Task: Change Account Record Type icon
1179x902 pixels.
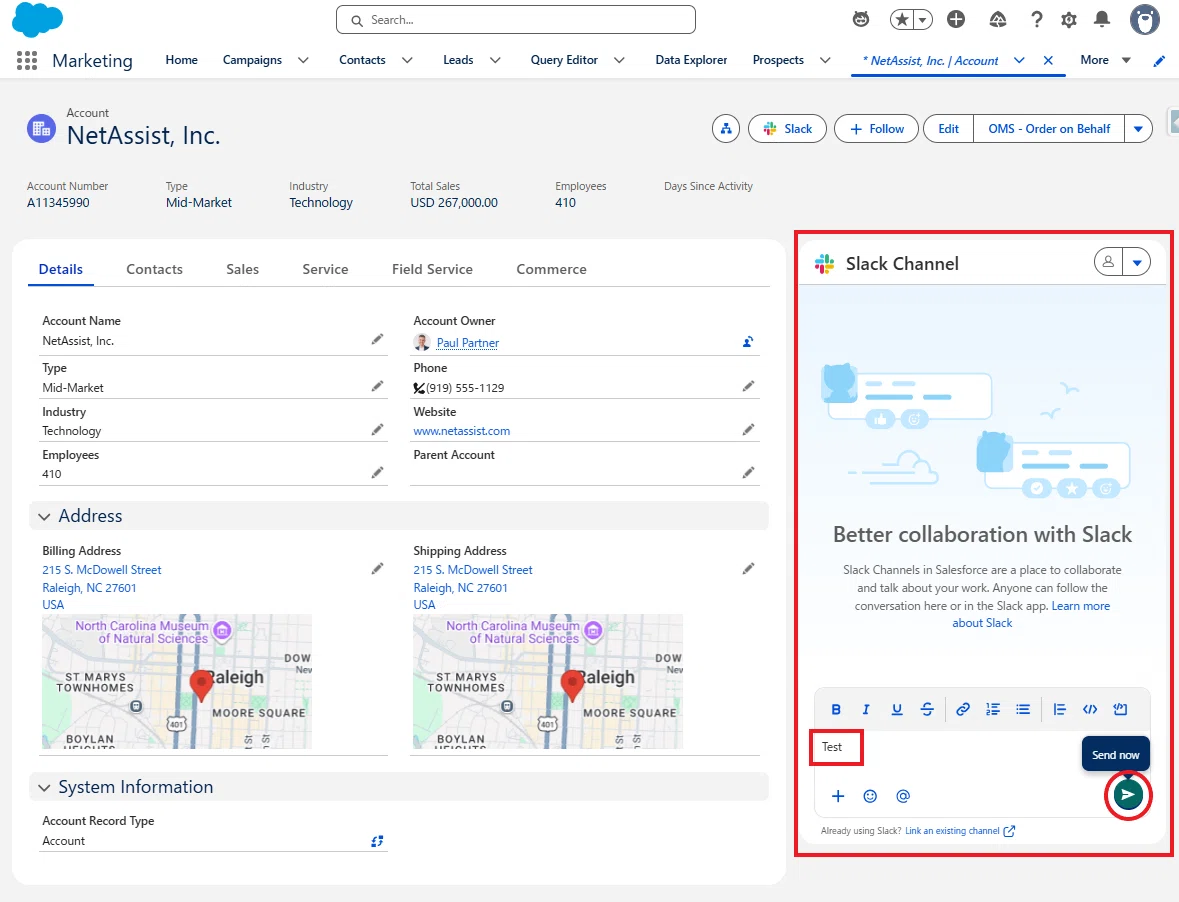Action: coord(377,841)
